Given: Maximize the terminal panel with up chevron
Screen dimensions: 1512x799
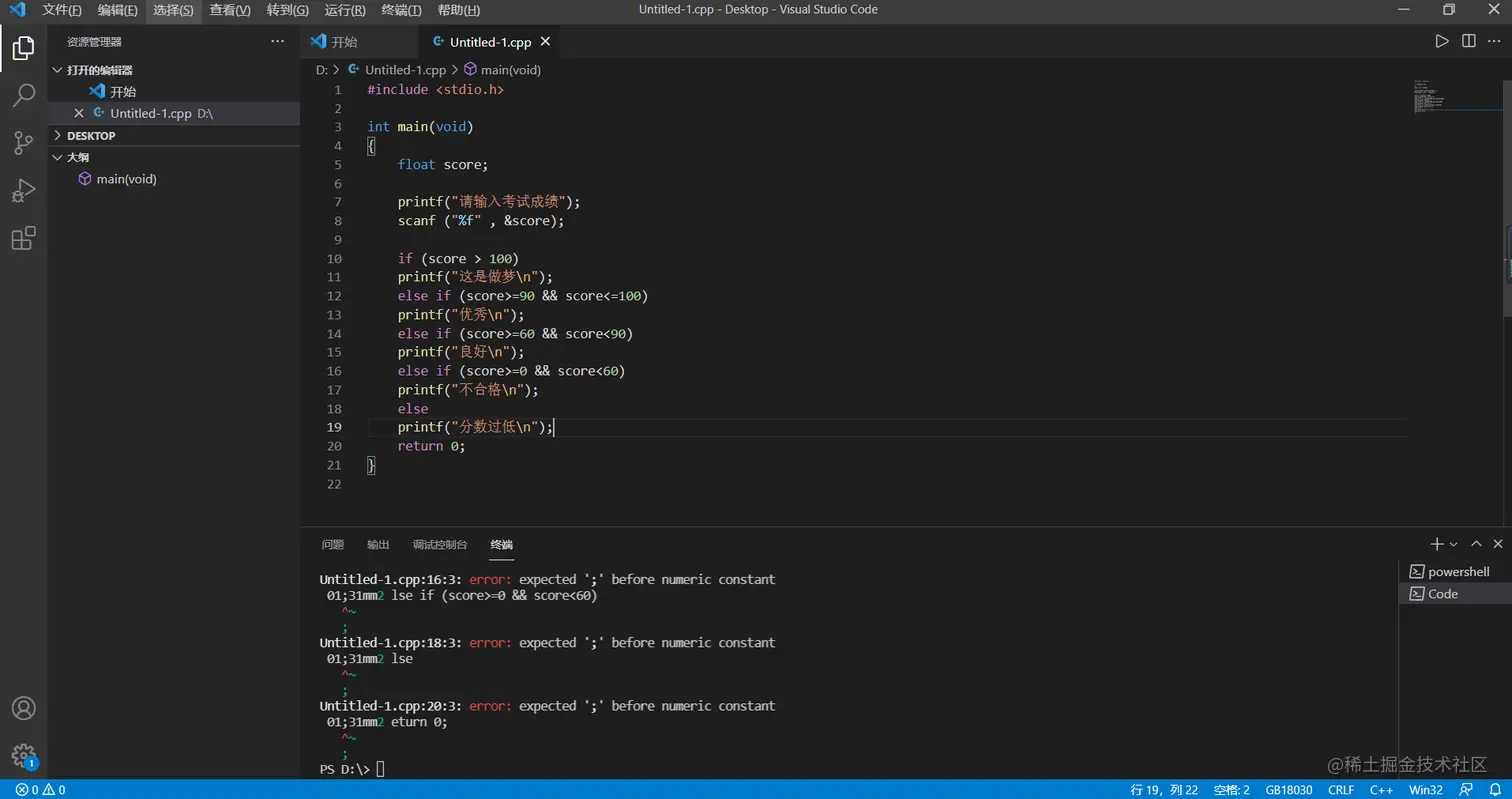Looking at the screenshot, I should tap(1476, 544).
